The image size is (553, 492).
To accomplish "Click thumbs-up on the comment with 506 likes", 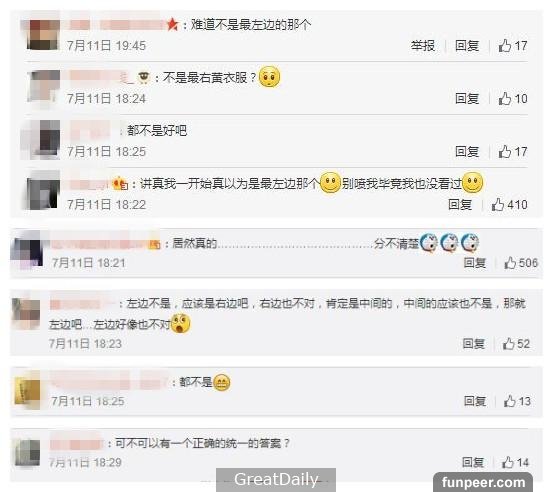I will (520, 262).
